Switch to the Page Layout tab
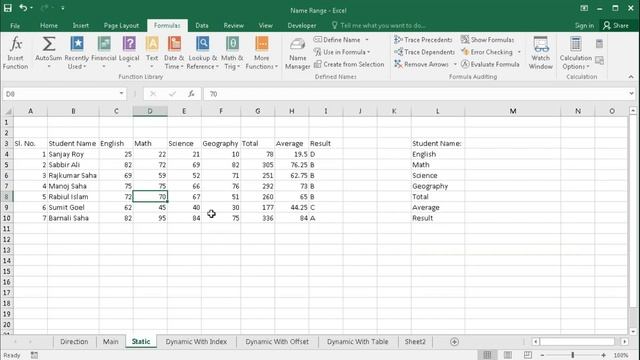The width and height of the screenshot is (640, 360). click(x=121, y=25)
